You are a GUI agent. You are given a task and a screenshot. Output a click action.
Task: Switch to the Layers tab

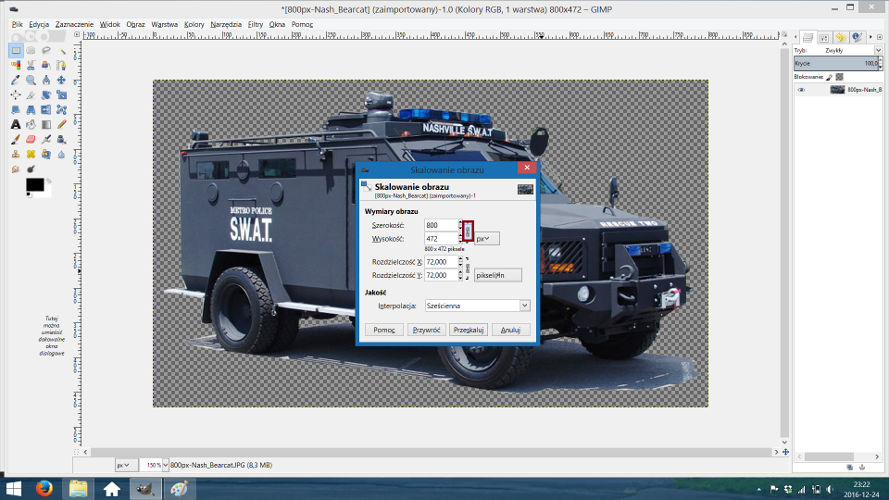[808, 37]
